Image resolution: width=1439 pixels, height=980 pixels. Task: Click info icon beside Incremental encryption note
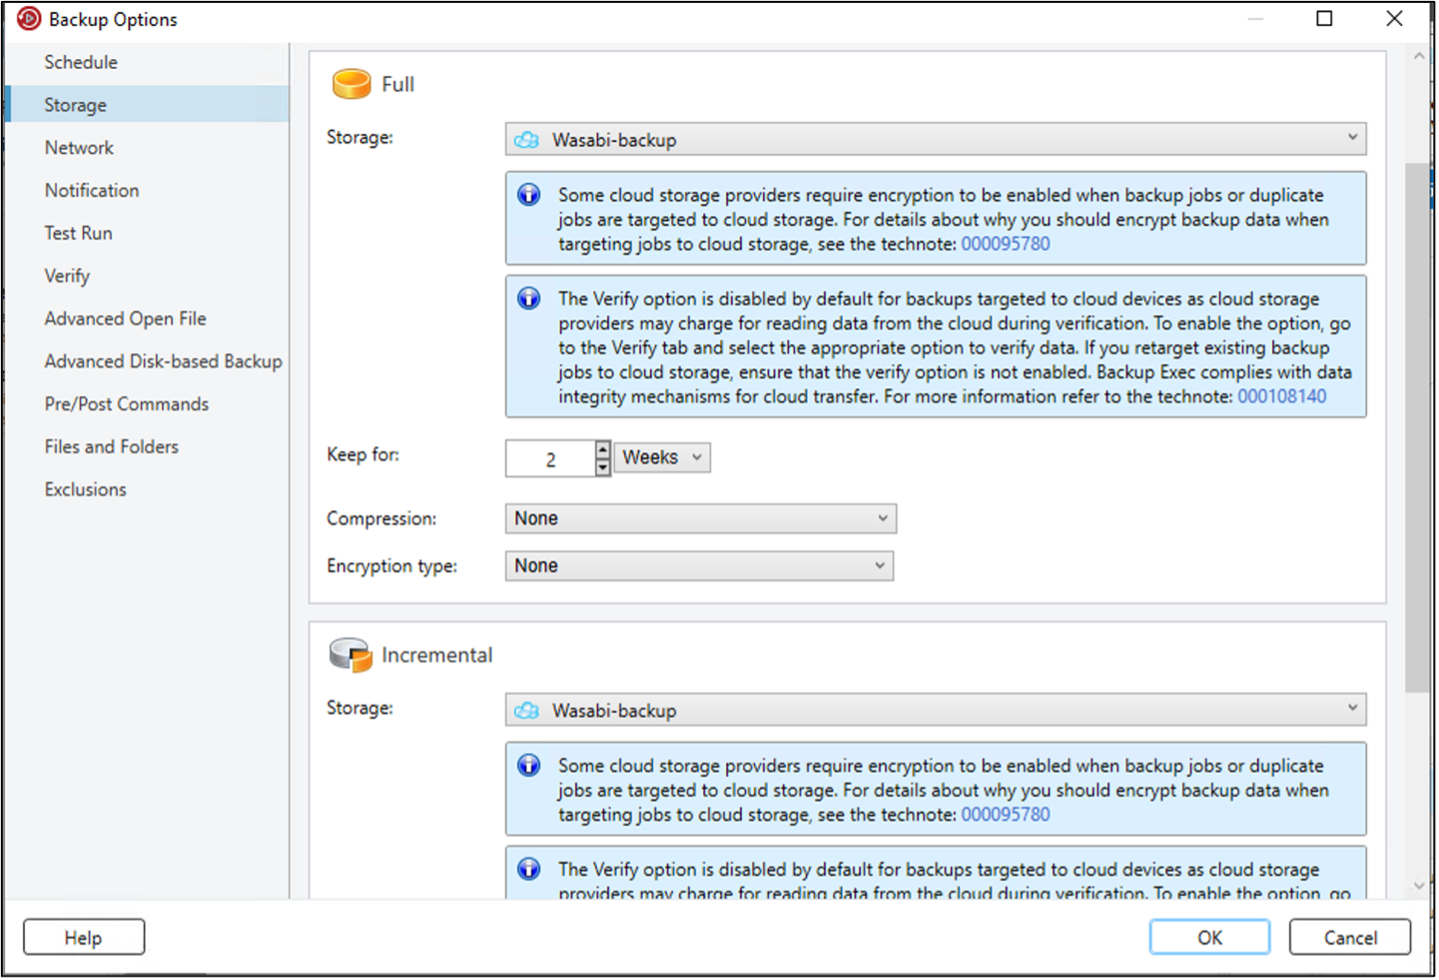click(529, 766)
